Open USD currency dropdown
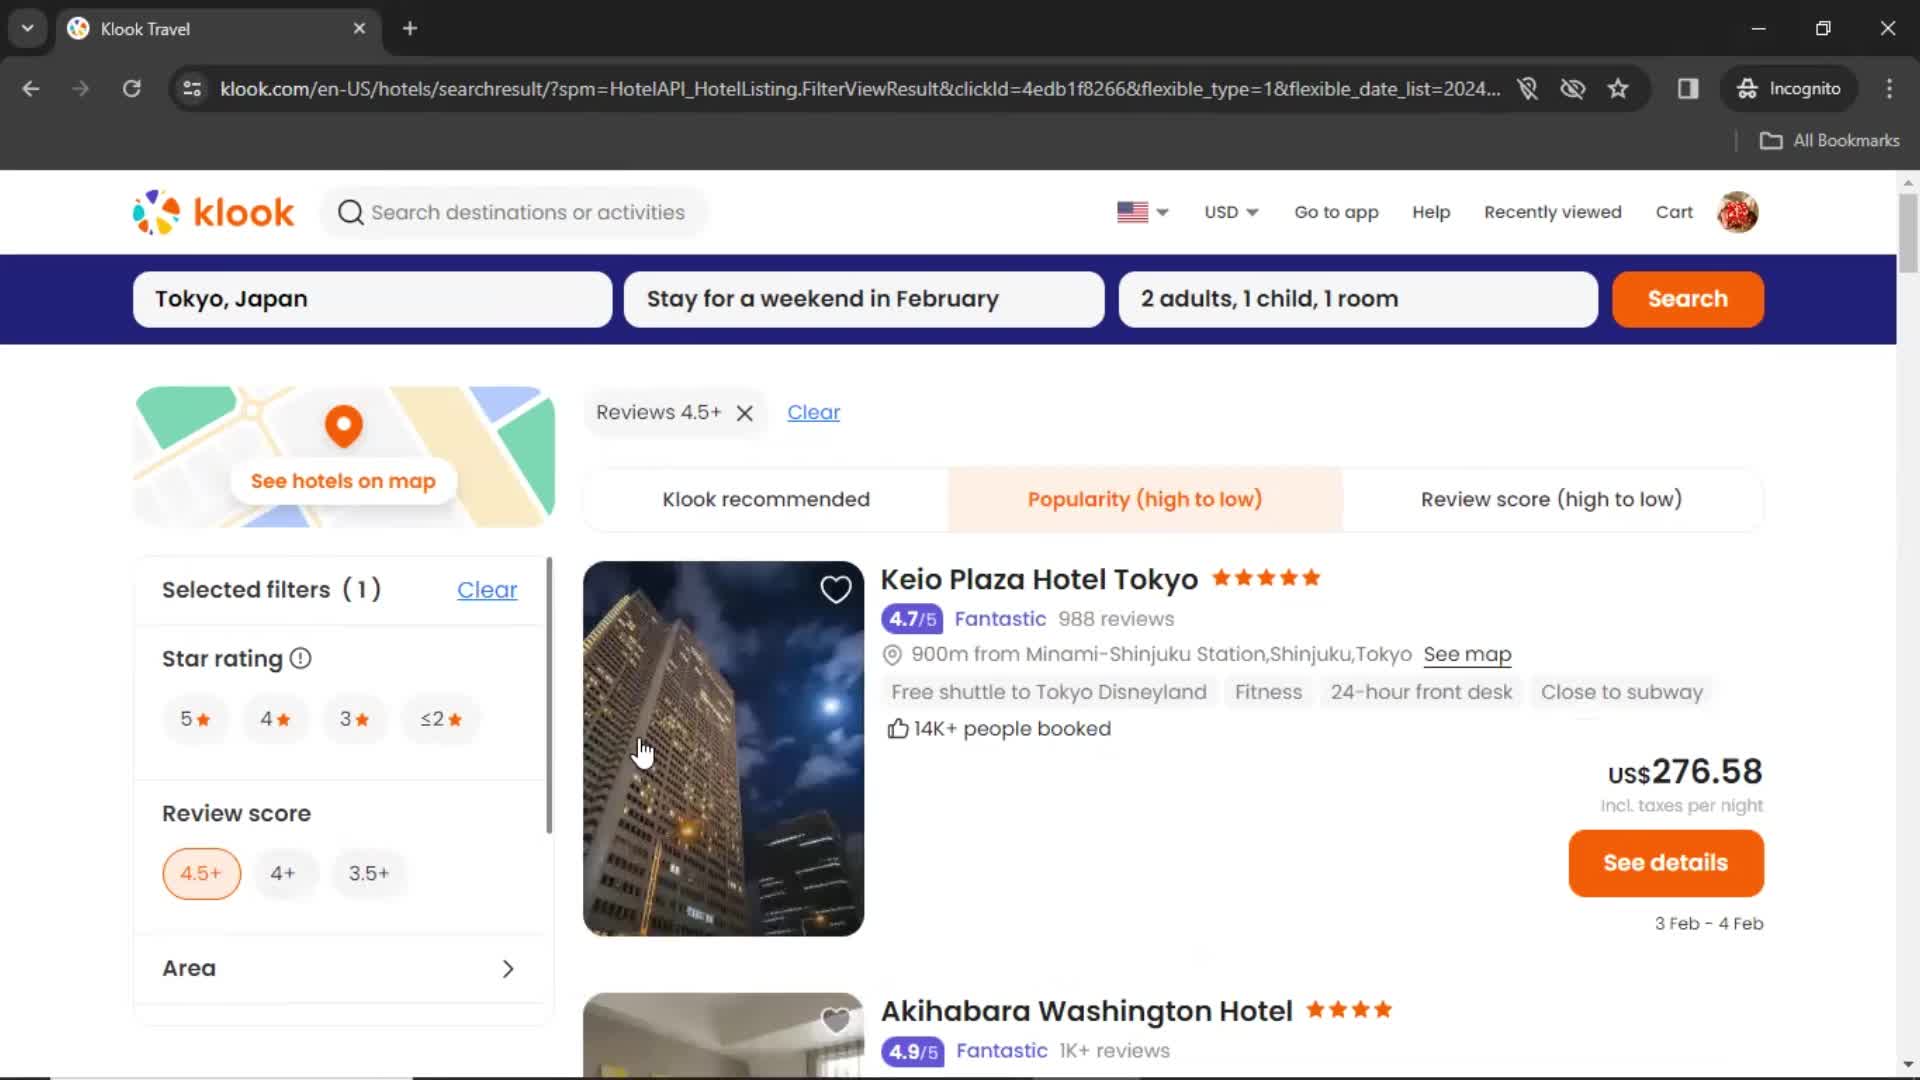Image resolution: width=1920 pixels, height=1080 pixels. tap(1231, 212)
